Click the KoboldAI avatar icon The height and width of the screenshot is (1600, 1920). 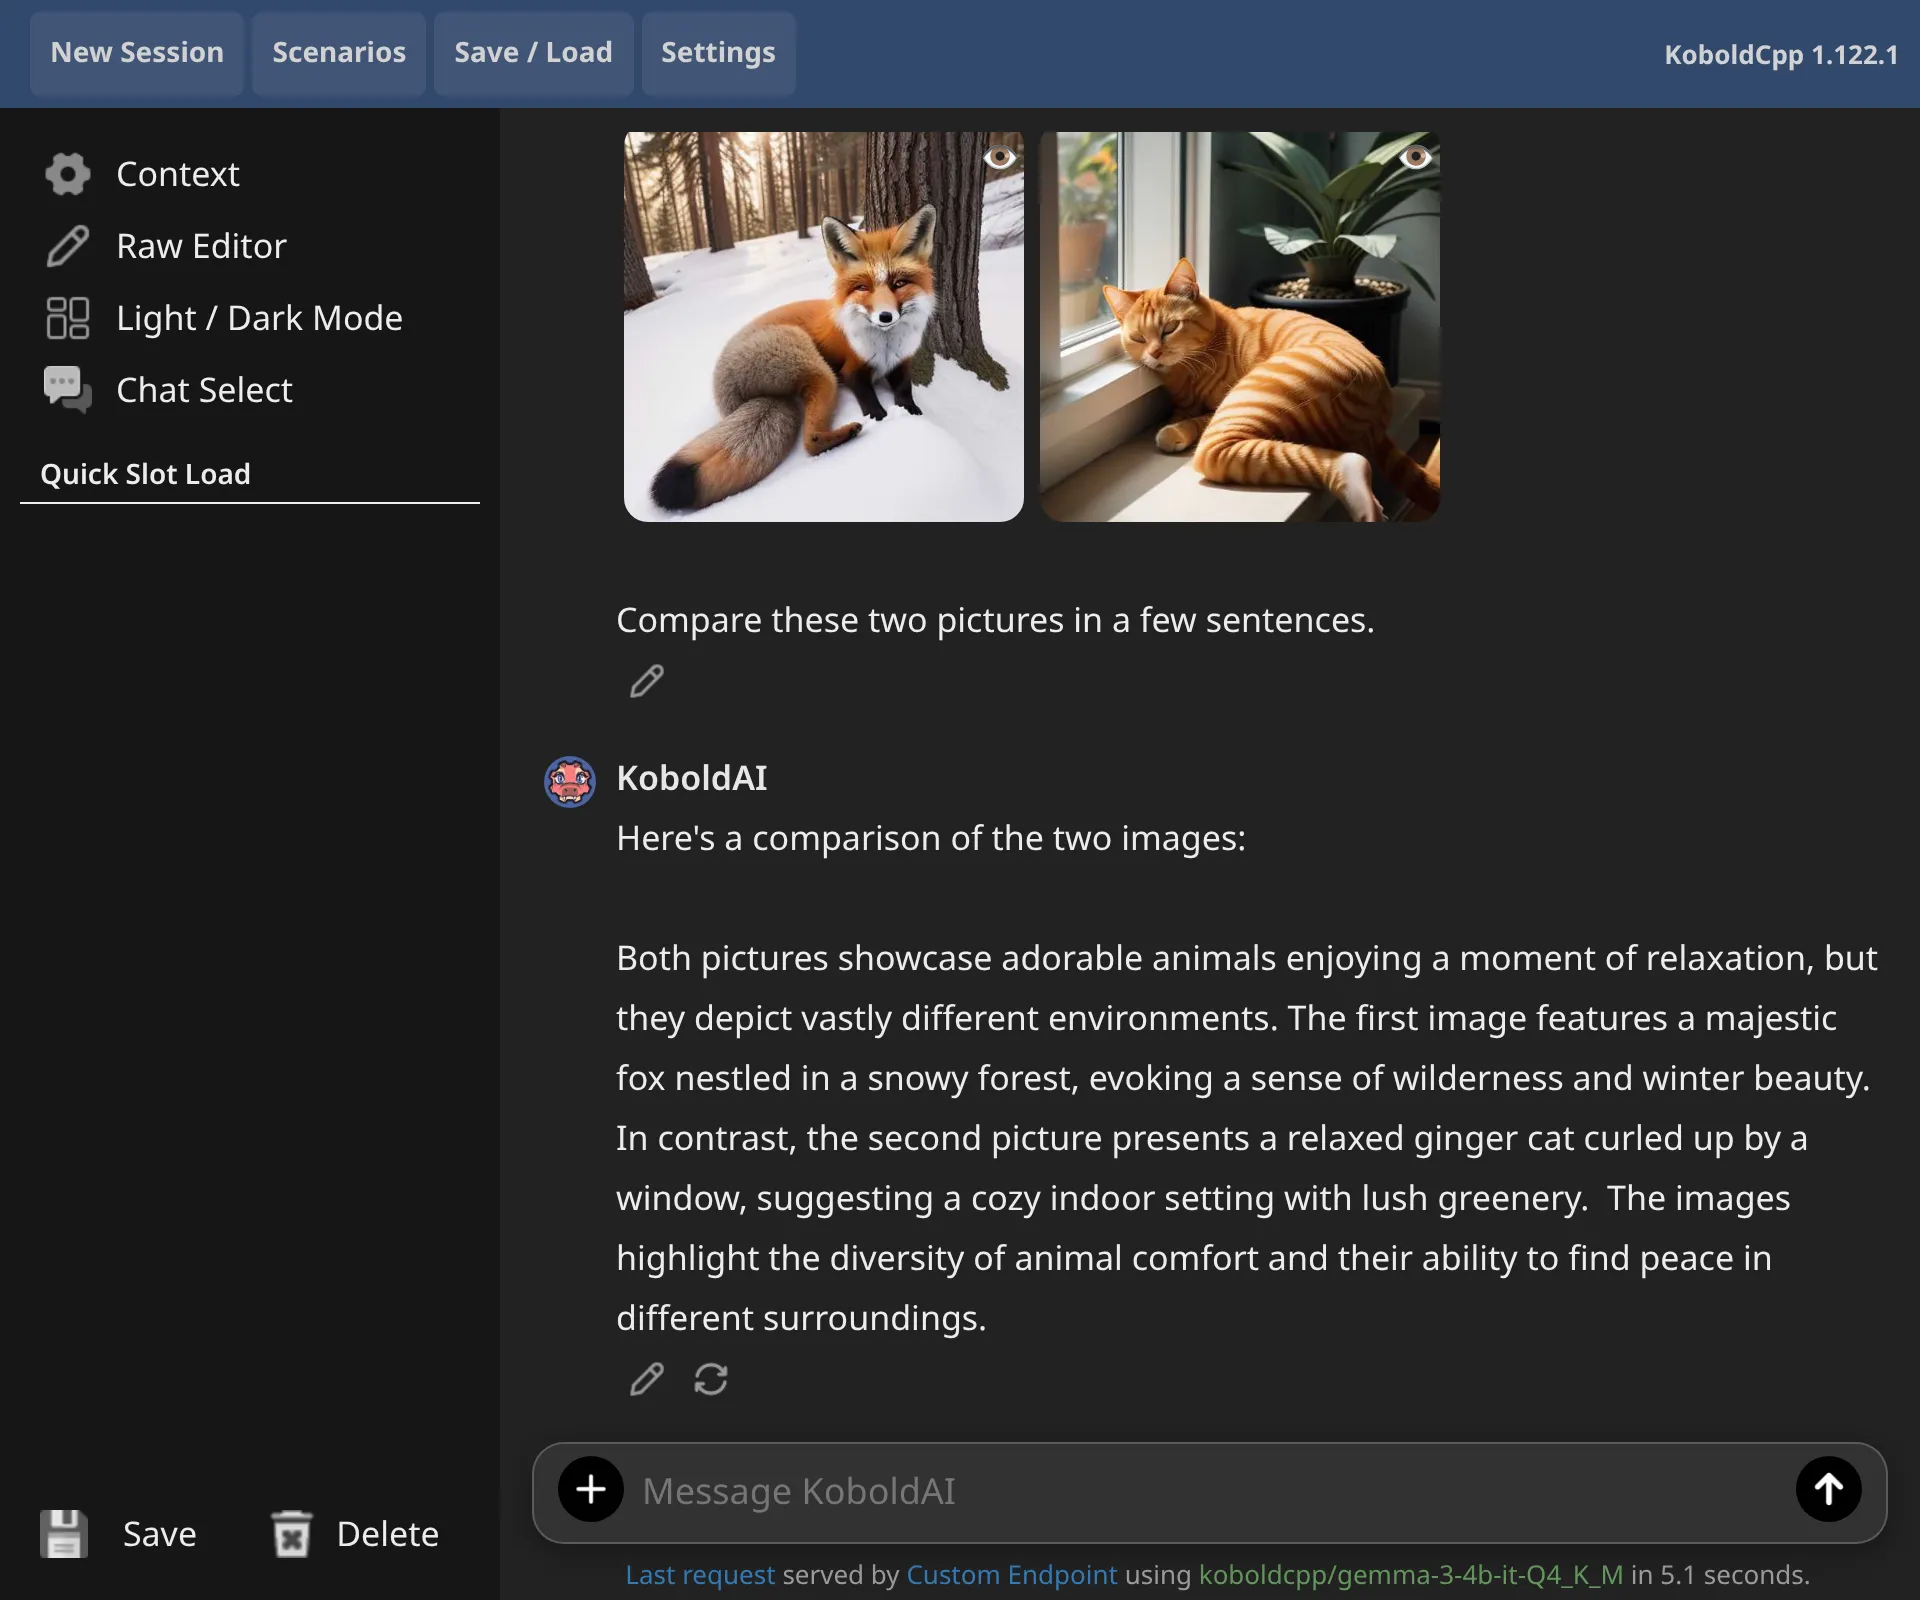[570, 781]
